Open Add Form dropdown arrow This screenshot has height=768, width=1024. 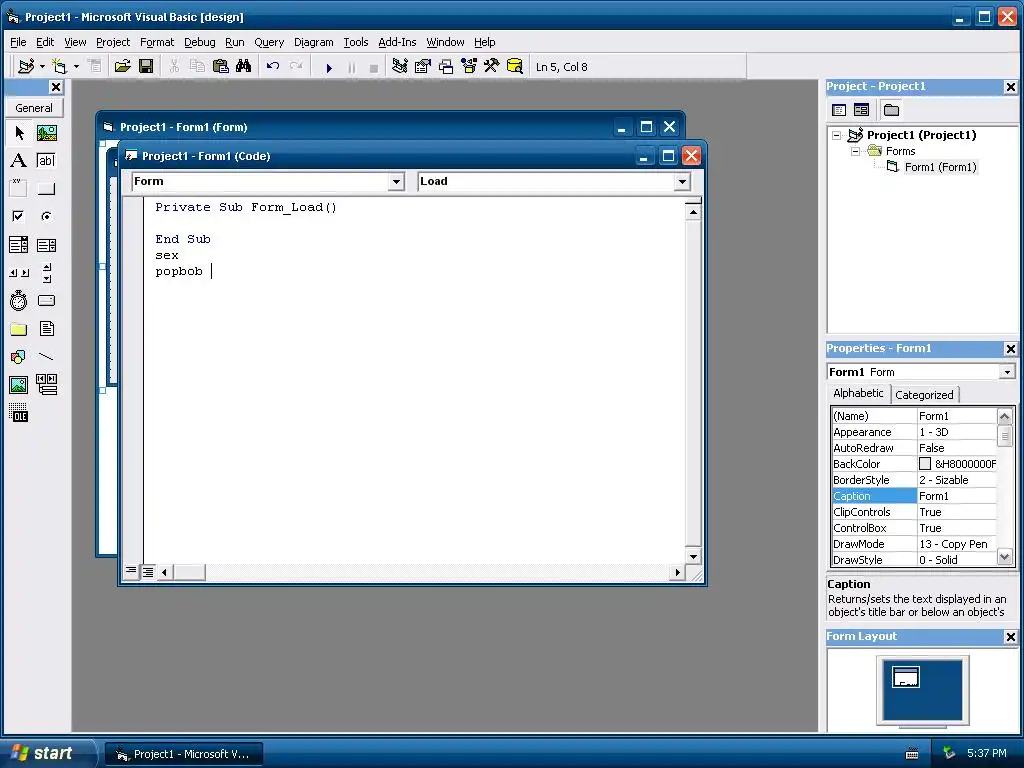click(76, 66)
